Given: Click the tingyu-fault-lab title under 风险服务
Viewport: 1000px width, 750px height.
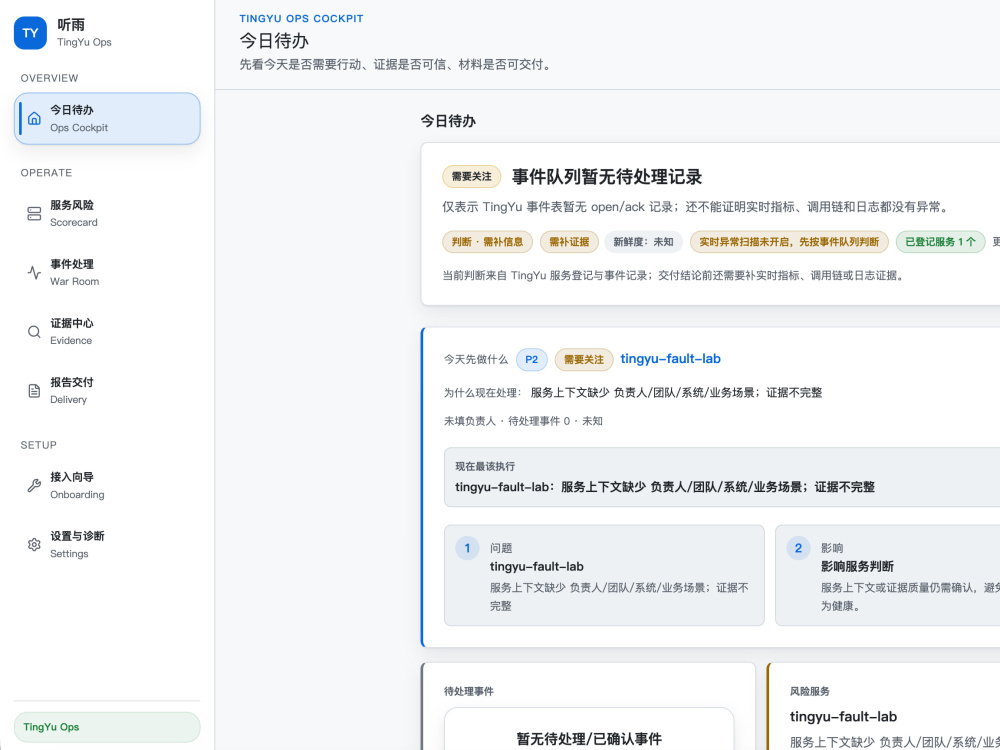Looking at the screenshot, I should [x=843, y=716].
